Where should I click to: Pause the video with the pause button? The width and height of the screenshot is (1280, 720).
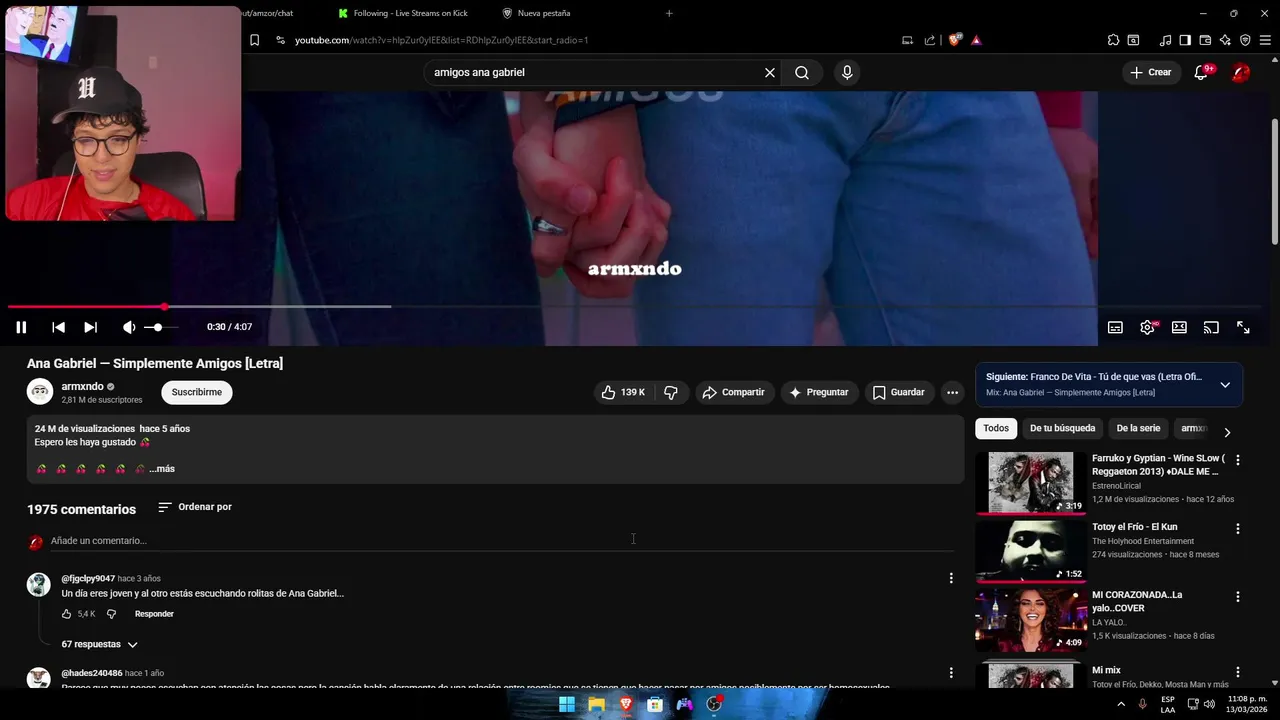coord(21,327)
